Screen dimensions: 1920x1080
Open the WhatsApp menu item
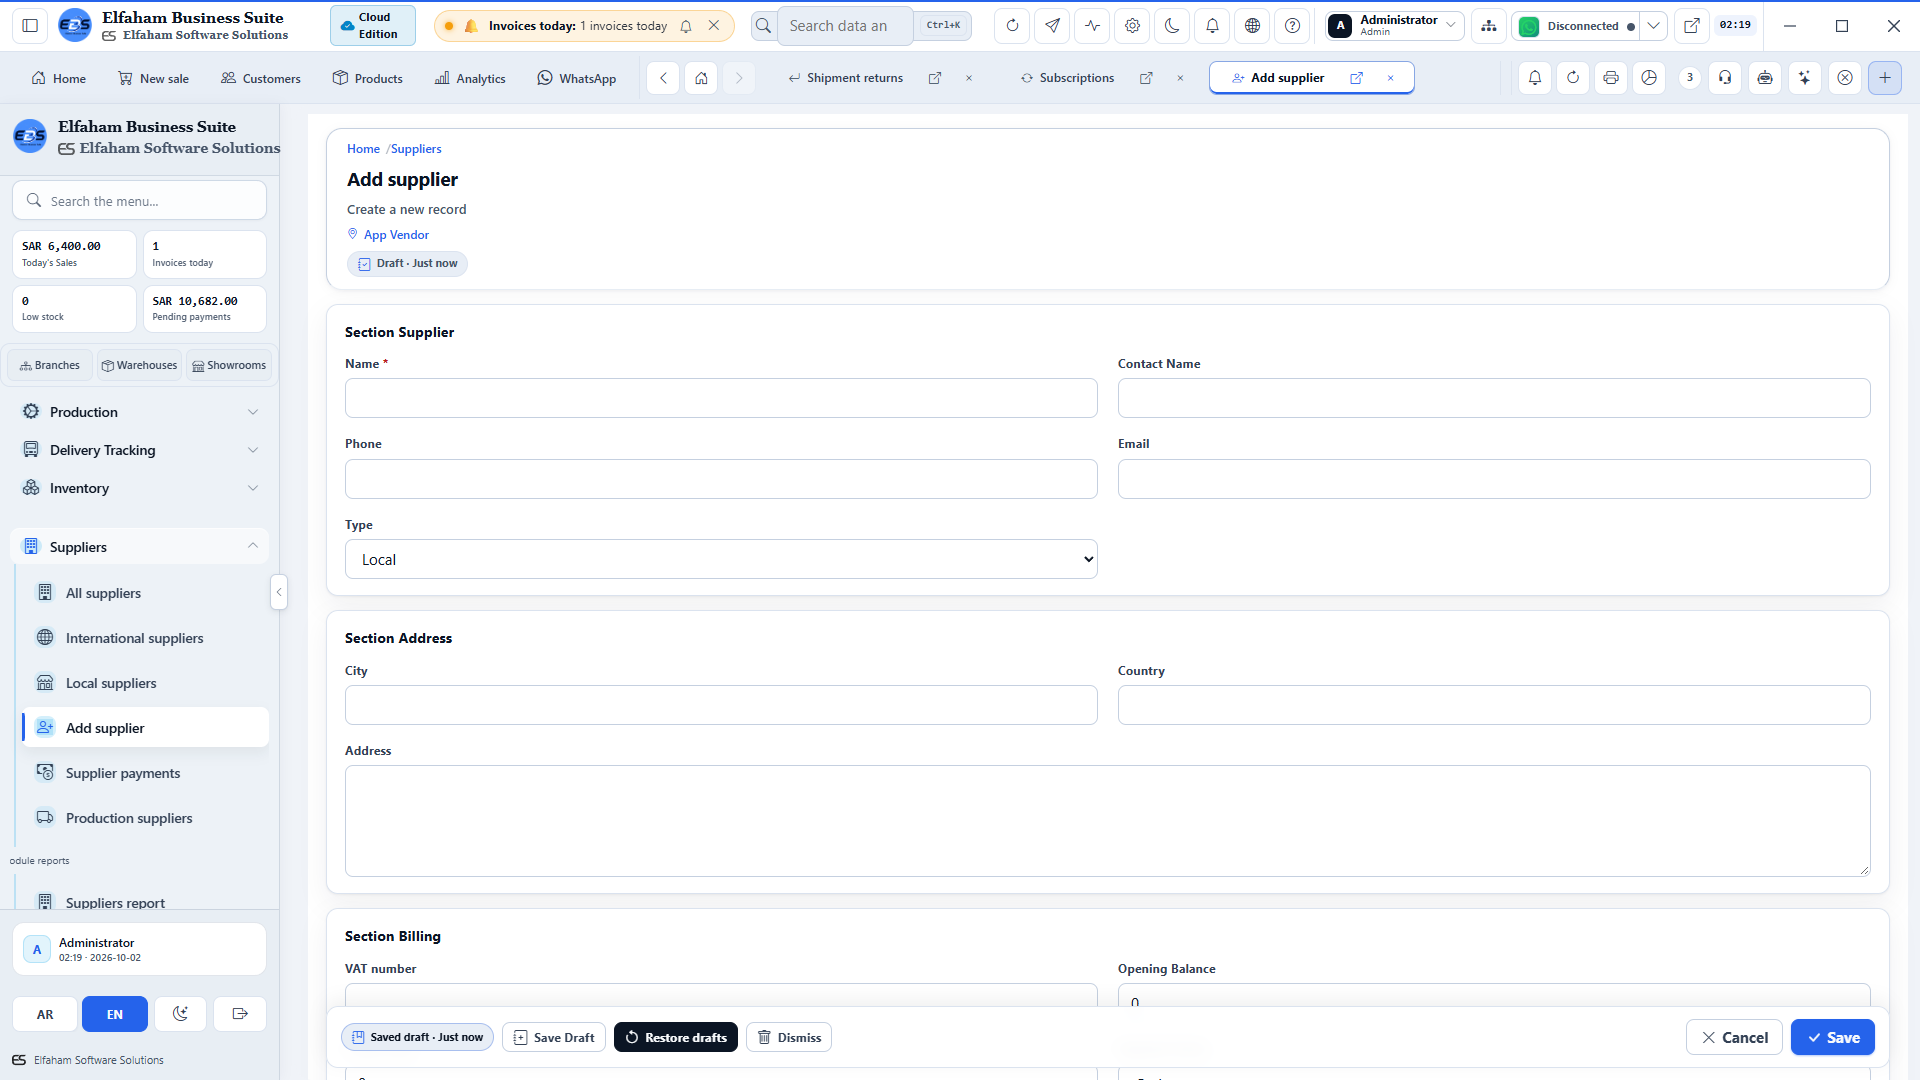[x=577, y=78]
